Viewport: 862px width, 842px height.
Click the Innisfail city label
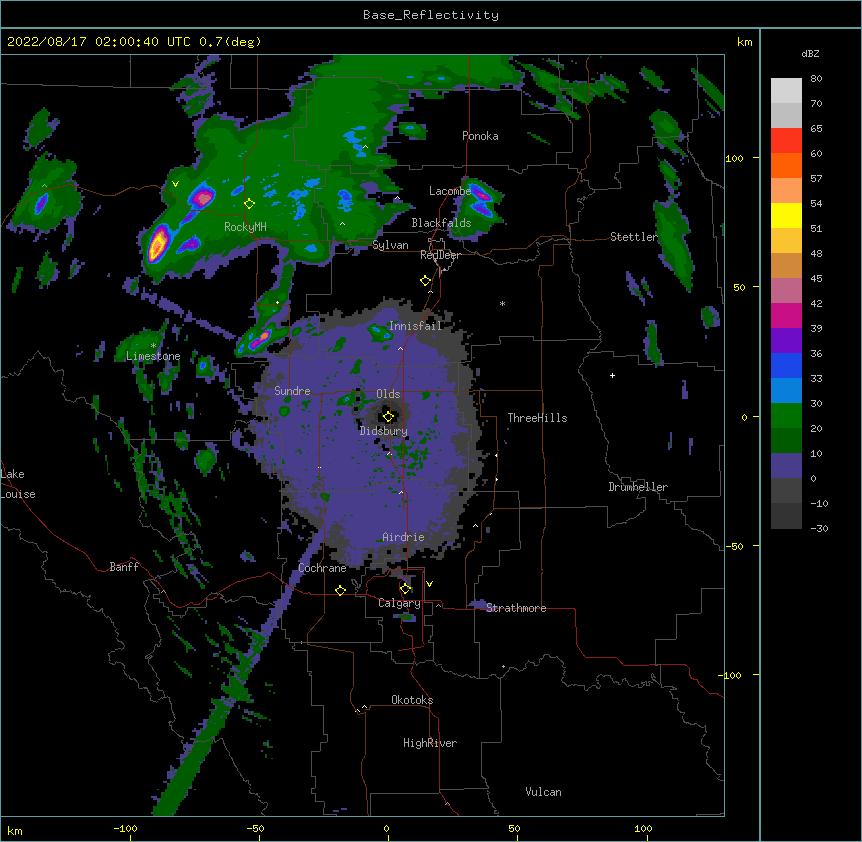click(x=415, y=326)
